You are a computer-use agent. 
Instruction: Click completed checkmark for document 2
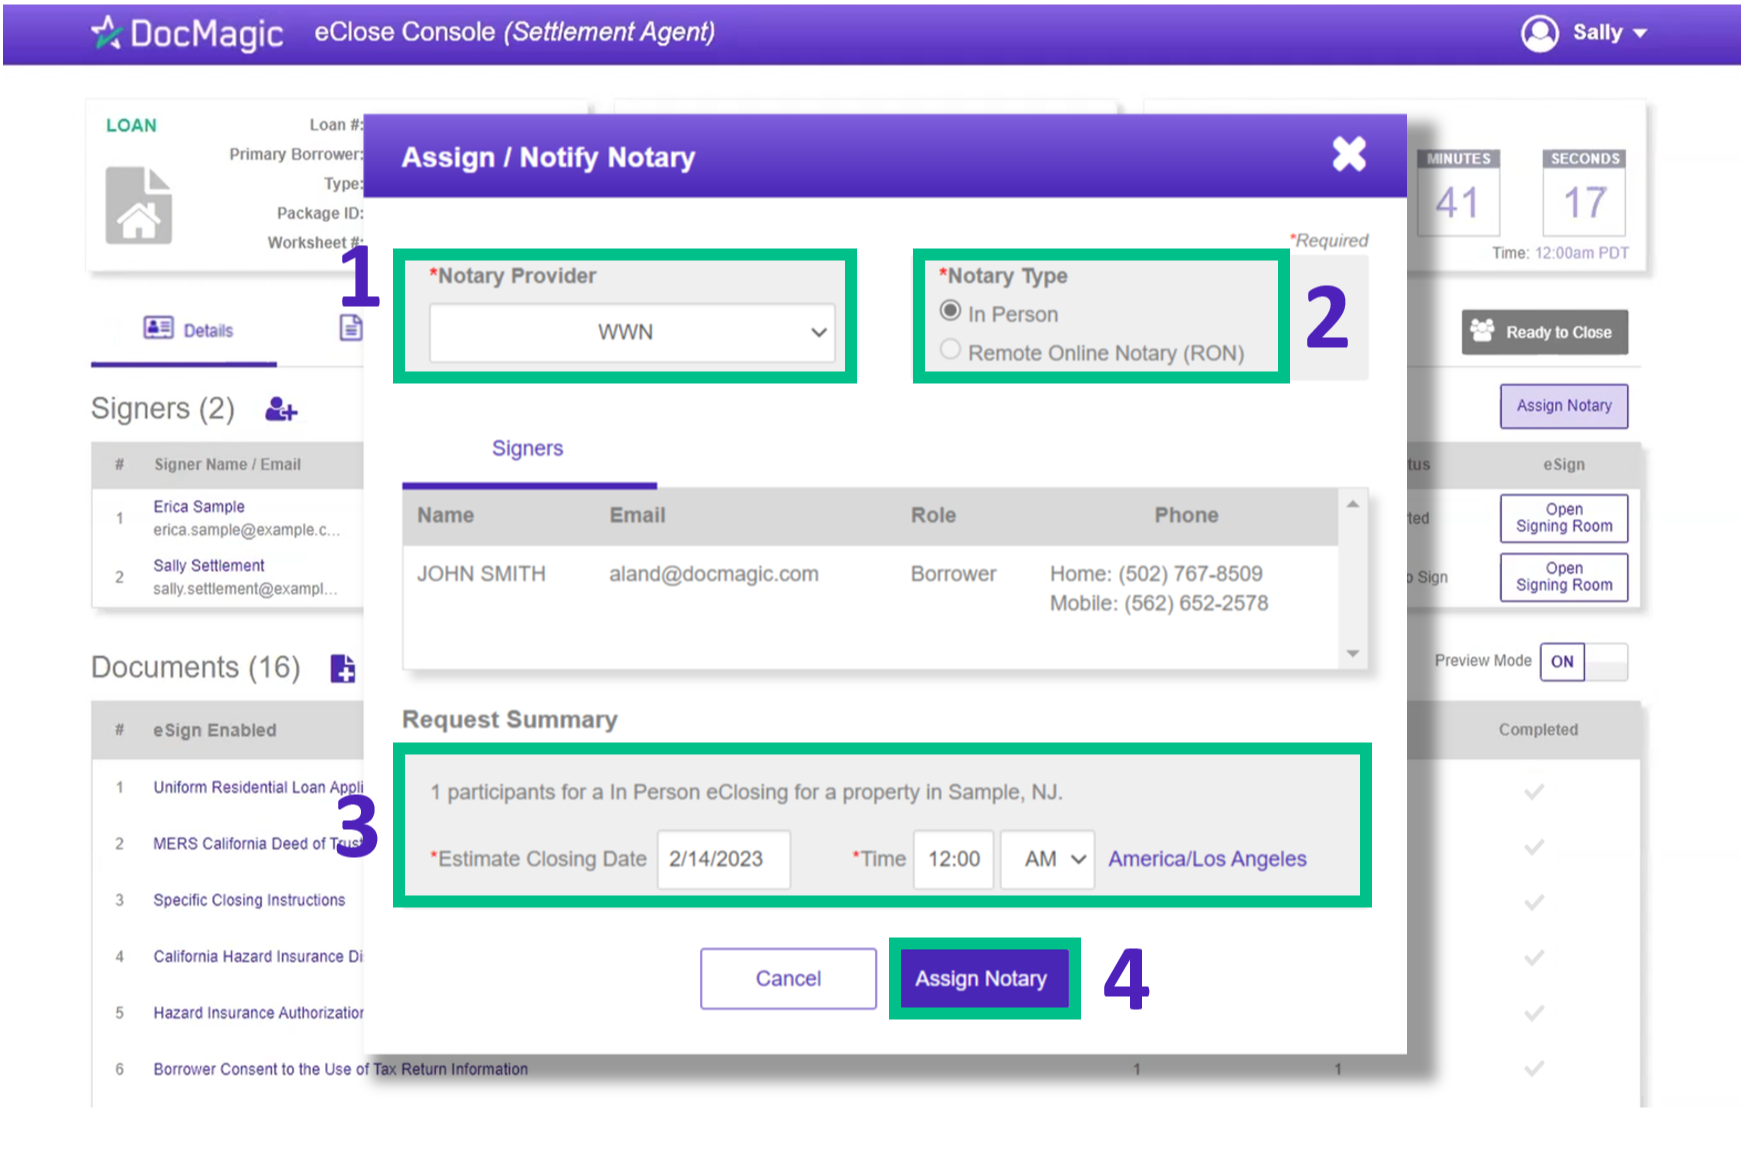[x=1534, y=848]
